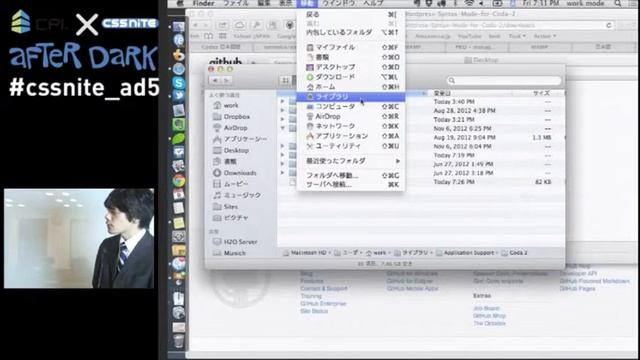Open the Trash in the Dock
Image resolution: width=640 pixels, height=360 pixels.
[x=178, y=341]
